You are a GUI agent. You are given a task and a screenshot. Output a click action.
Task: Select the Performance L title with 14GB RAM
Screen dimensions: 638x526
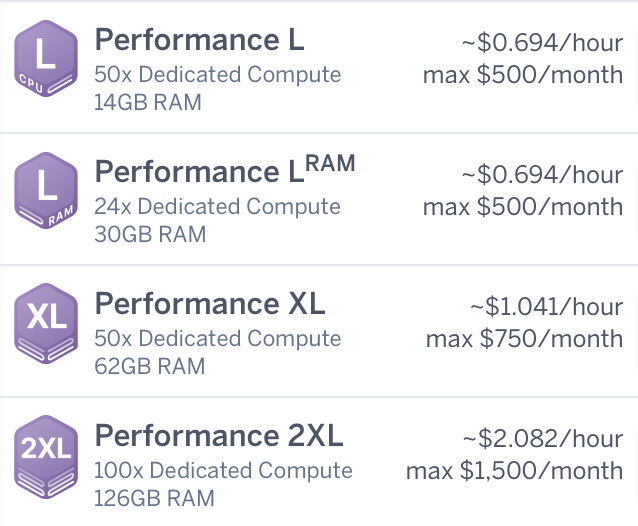click(x=199, y=41)
